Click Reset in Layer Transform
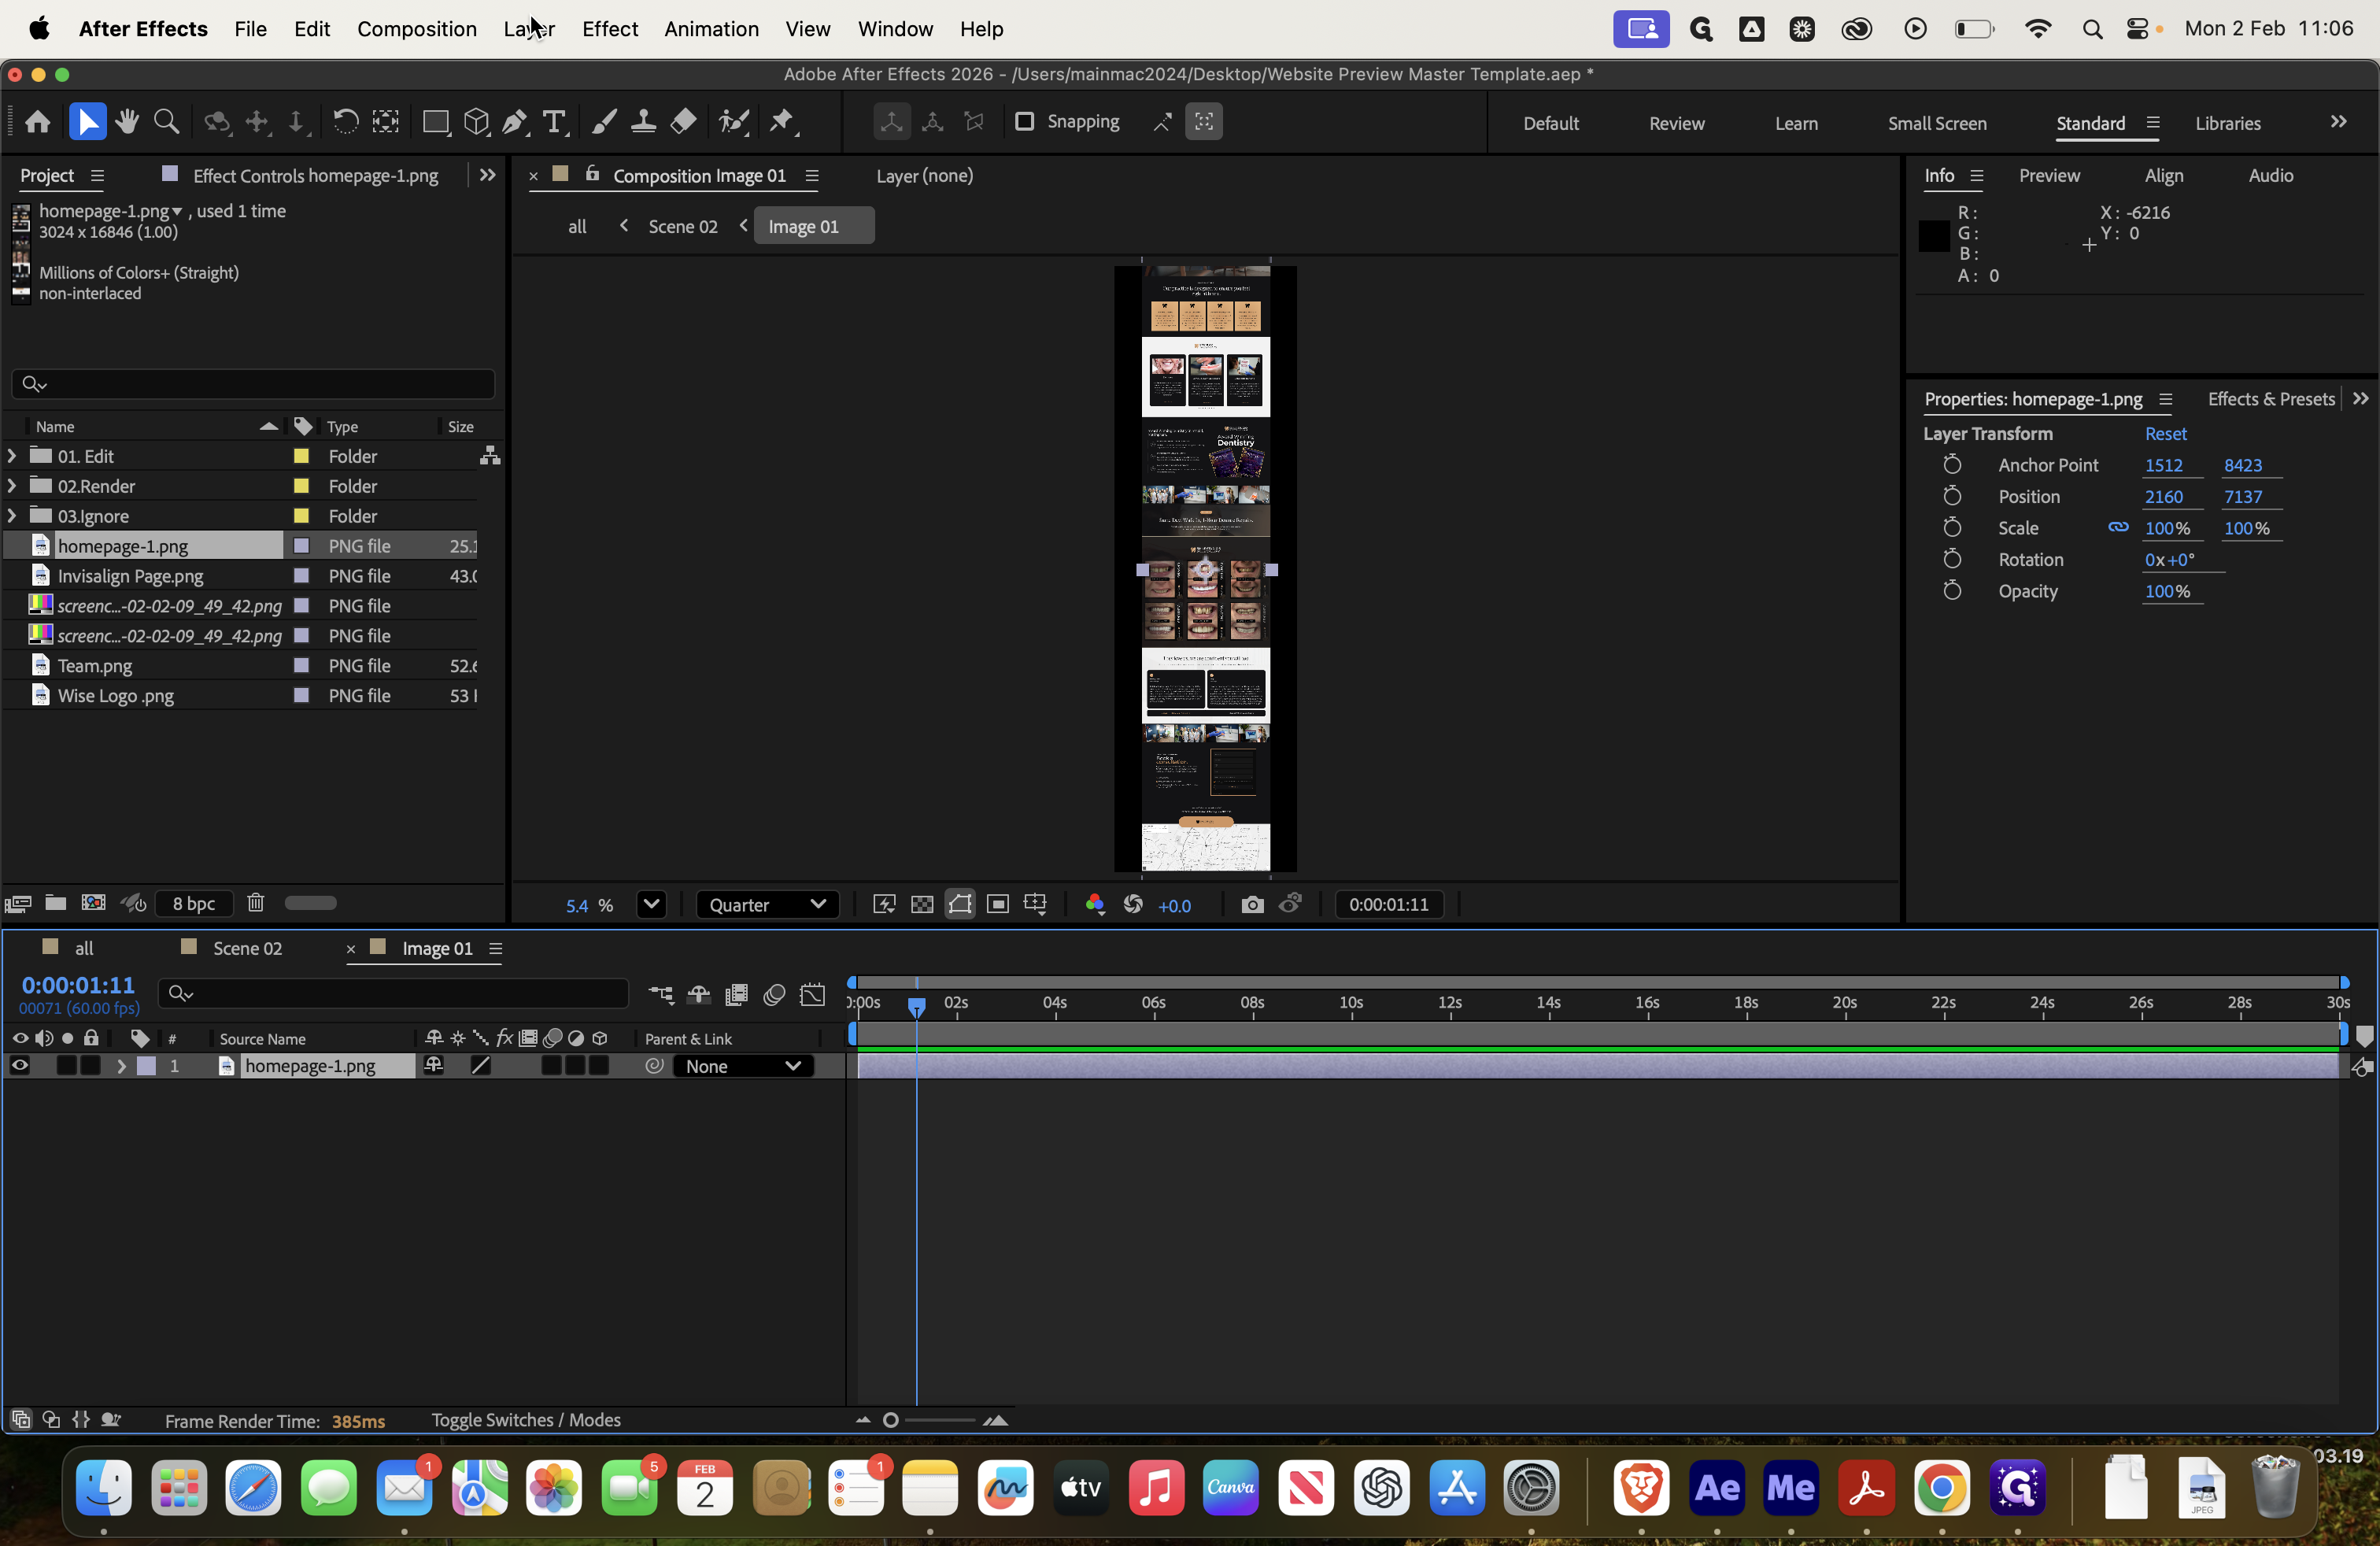 click(2165, 433)
